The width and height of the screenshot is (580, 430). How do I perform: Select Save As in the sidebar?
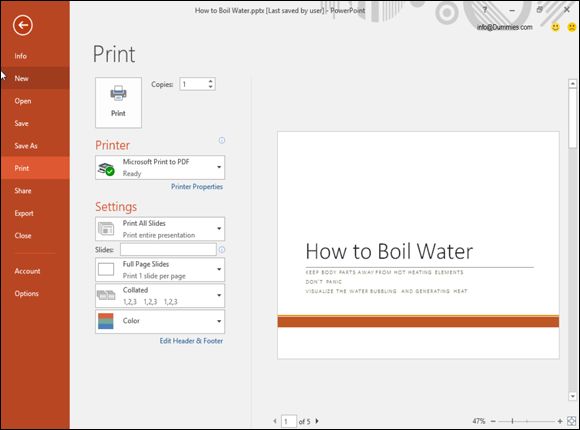pyautogui.click(x=26, y=146)
